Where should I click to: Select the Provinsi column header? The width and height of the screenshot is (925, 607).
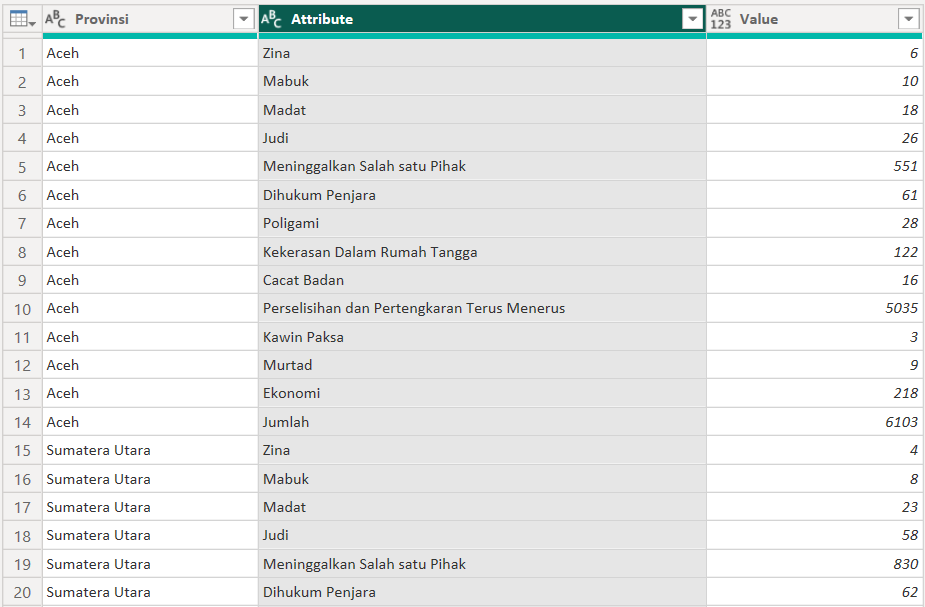(x=140, y=19)
